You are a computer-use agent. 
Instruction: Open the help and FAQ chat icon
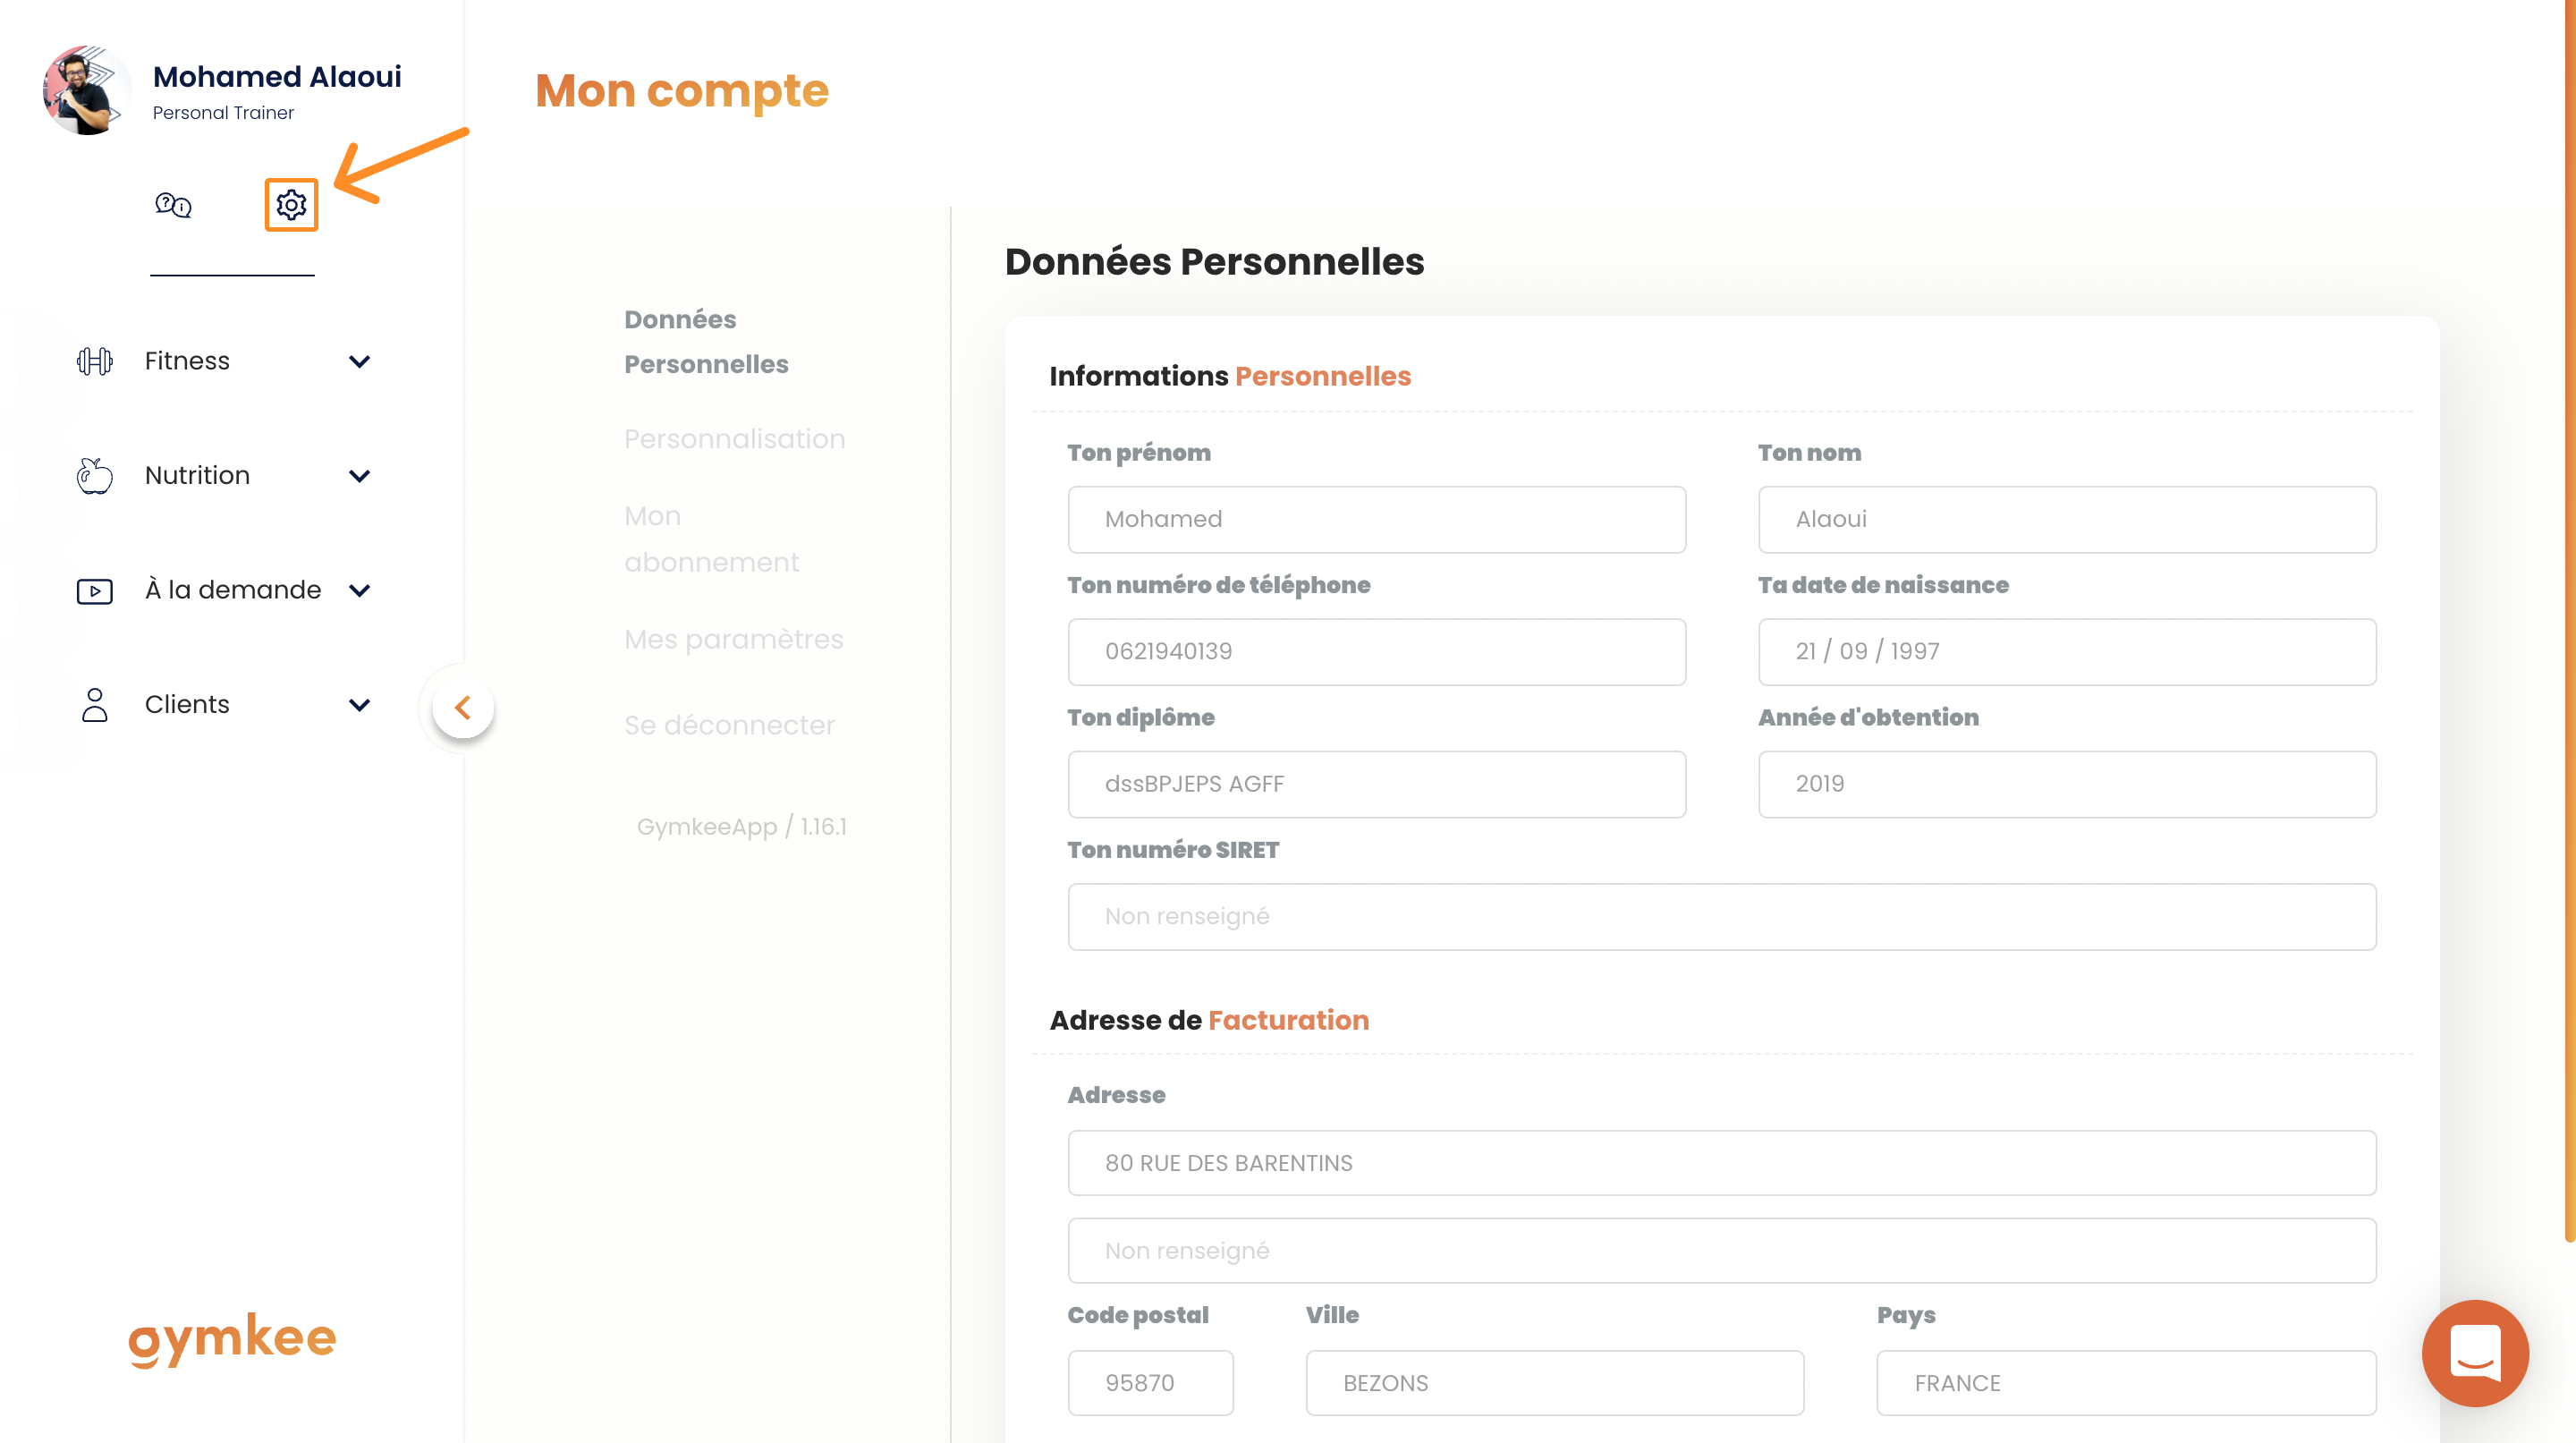tap(173, 205)
